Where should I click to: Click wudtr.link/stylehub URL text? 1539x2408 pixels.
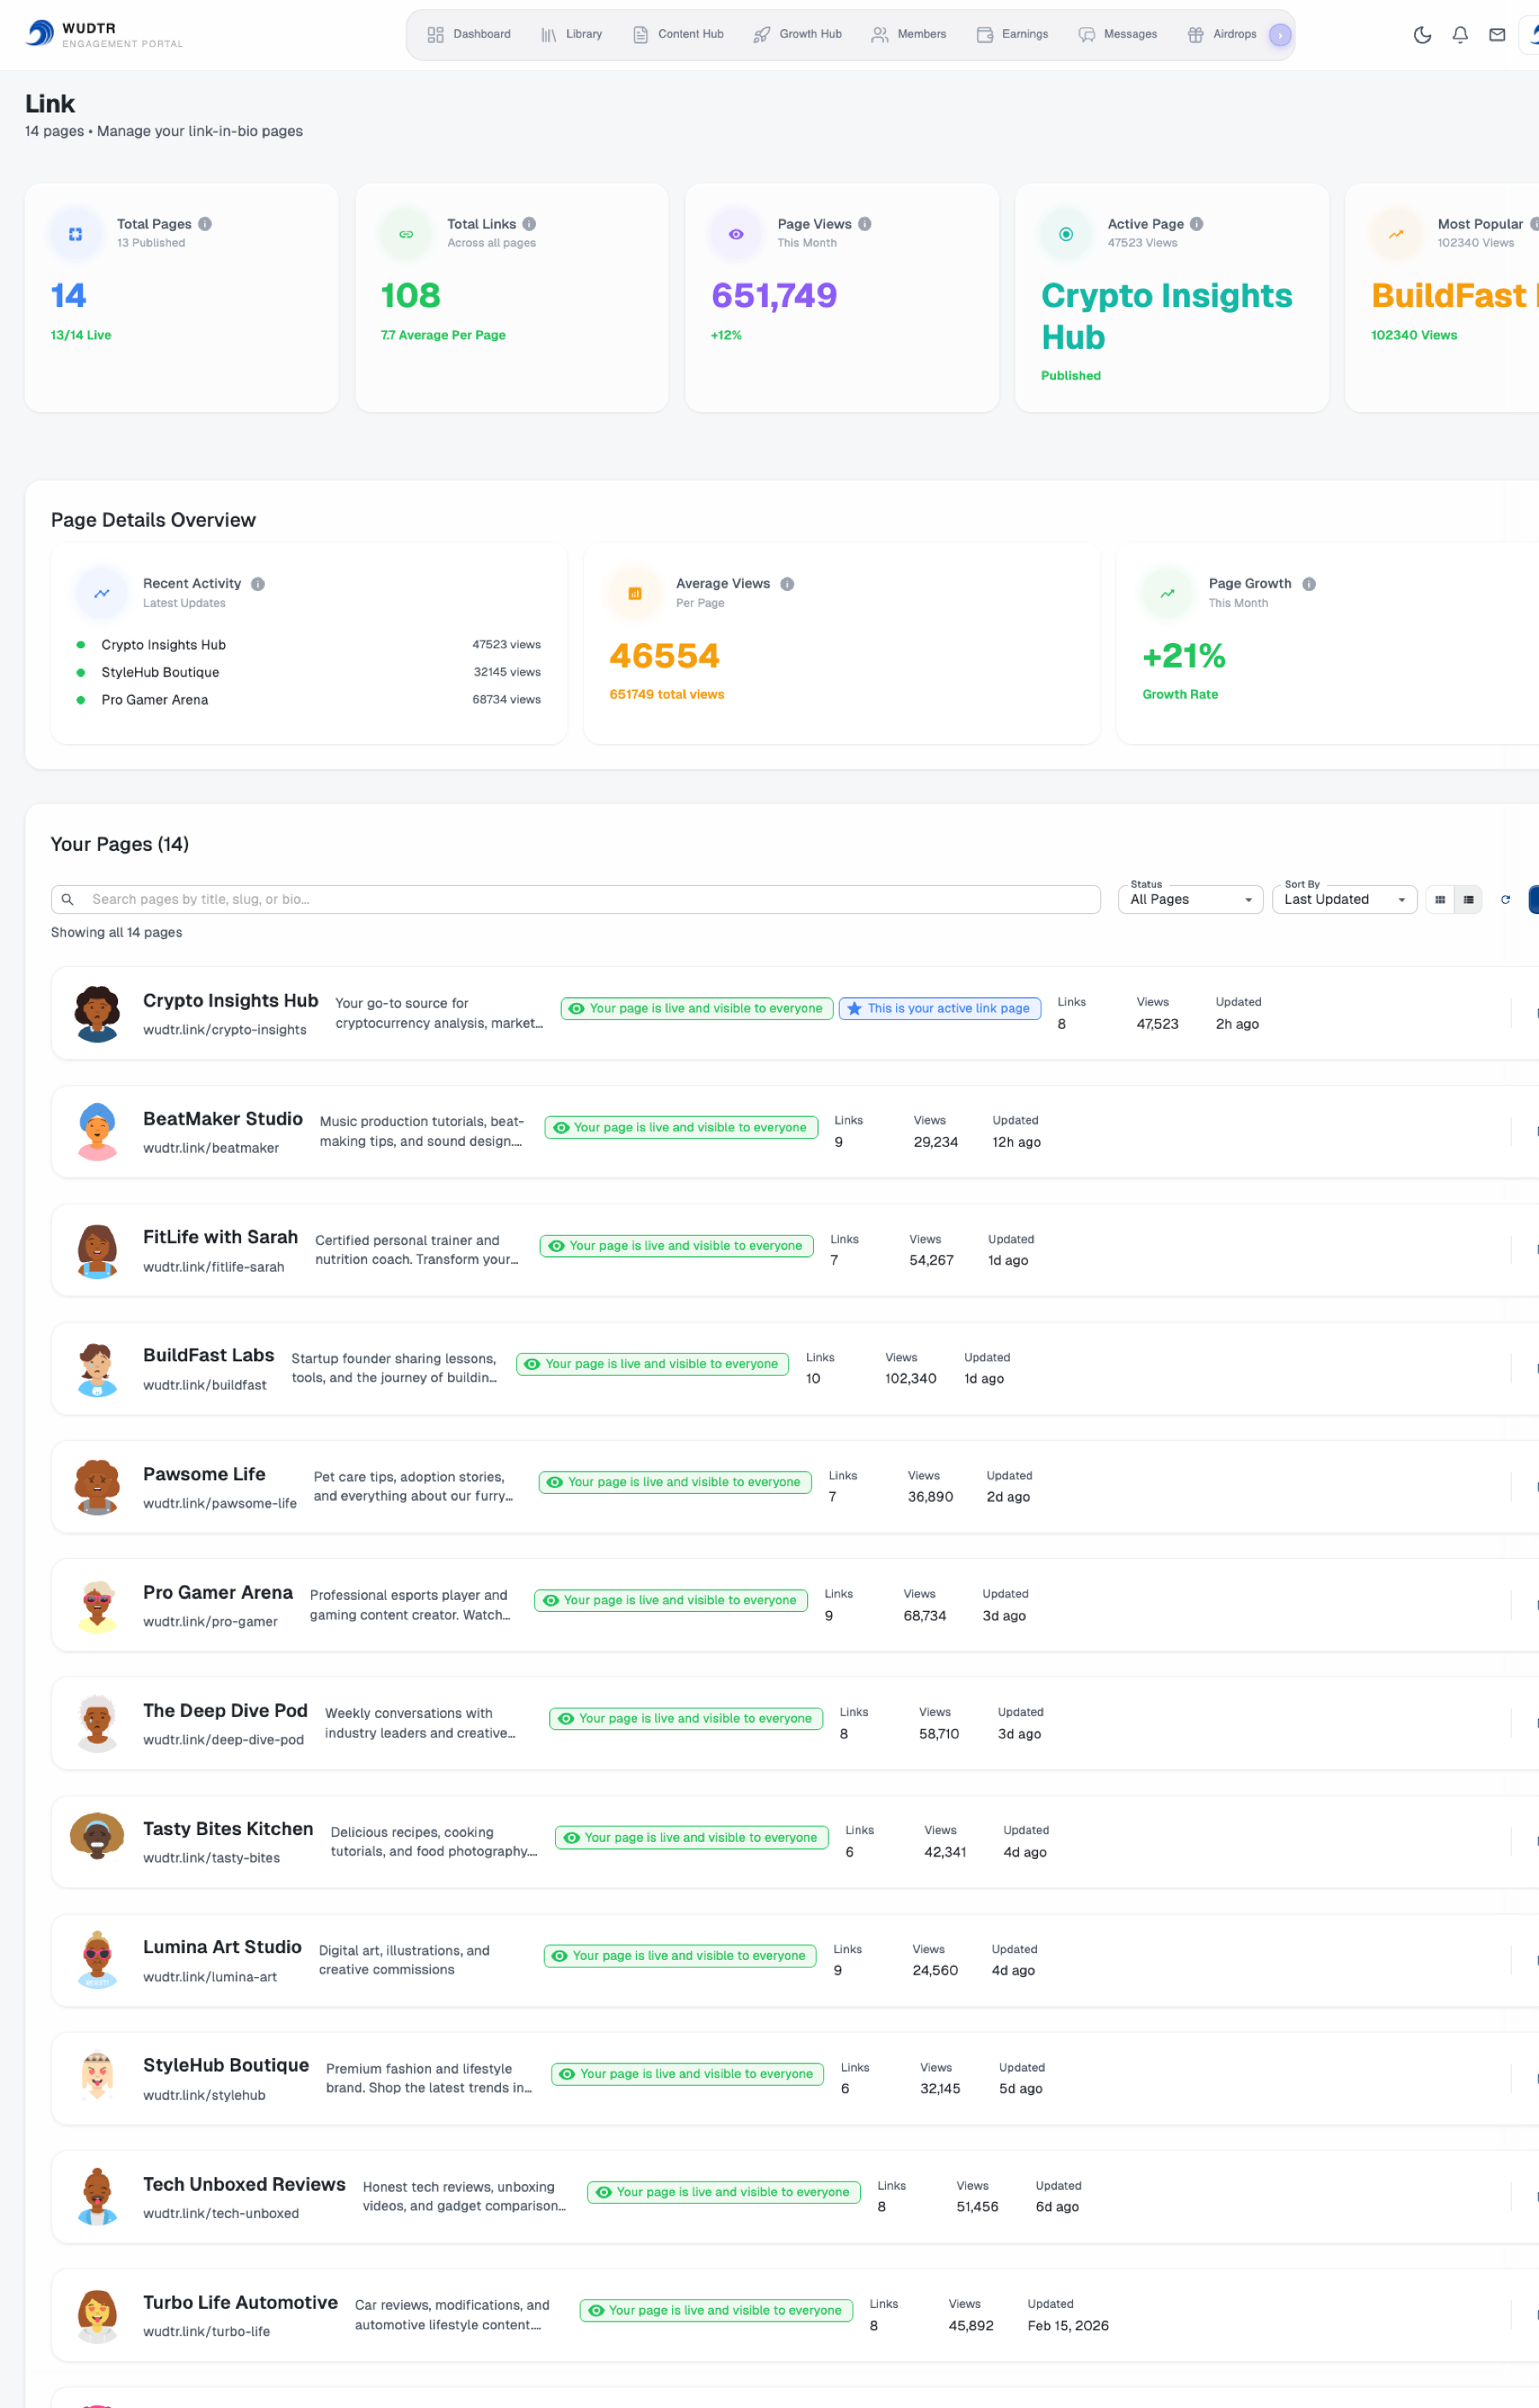pos(204,2095)
